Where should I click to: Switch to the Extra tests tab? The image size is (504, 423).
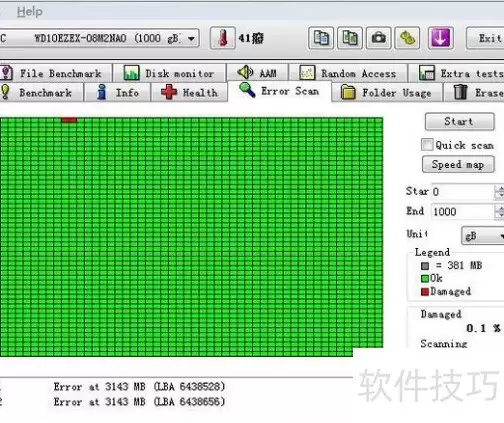tap(456, 73)
